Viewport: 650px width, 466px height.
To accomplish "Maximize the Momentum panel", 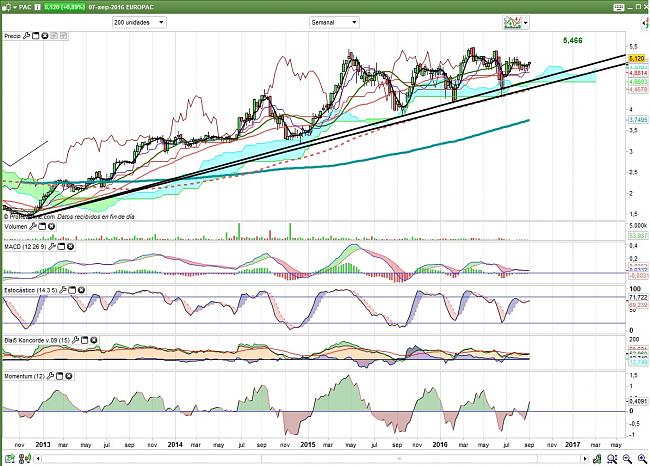I will point(59,376).
